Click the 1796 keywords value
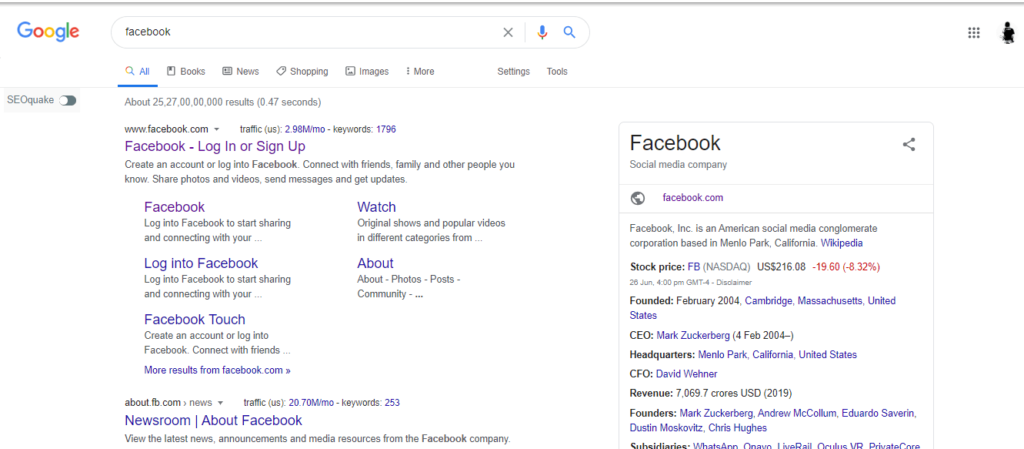 [x=386, y=129]
